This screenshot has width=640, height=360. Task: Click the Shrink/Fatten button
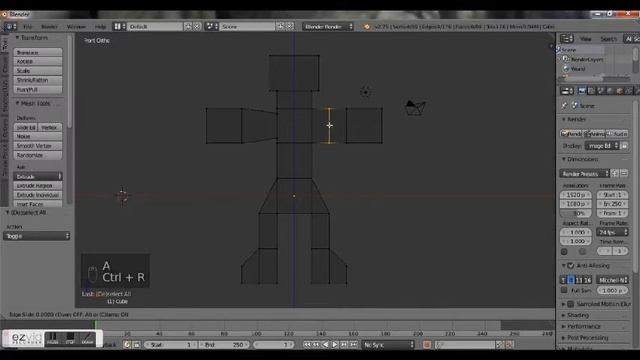point(38,80)
